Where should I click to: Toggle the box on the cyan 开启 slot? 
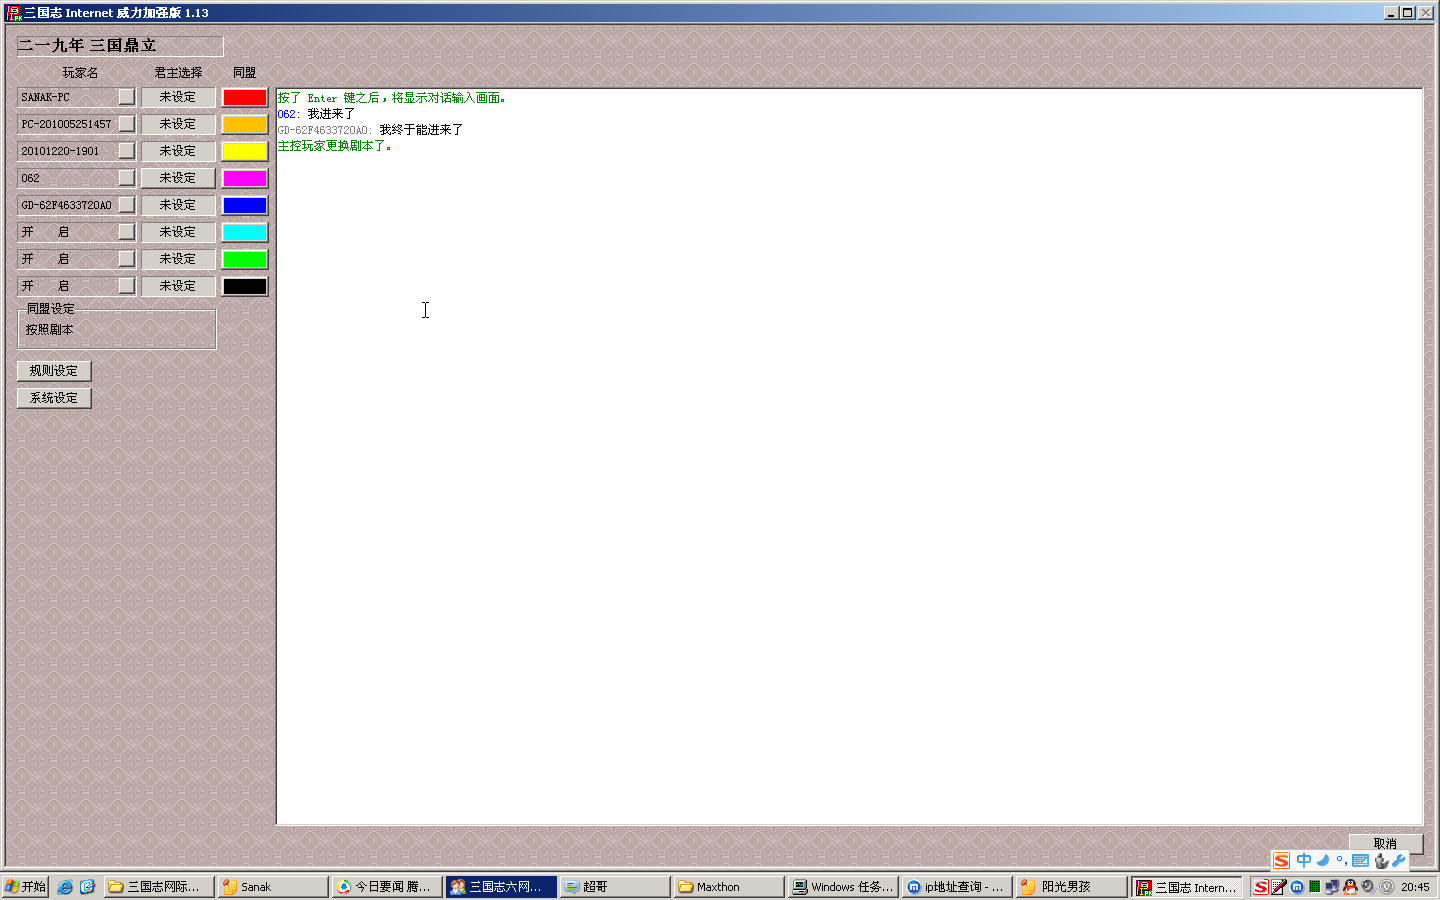tap(126, 232)
